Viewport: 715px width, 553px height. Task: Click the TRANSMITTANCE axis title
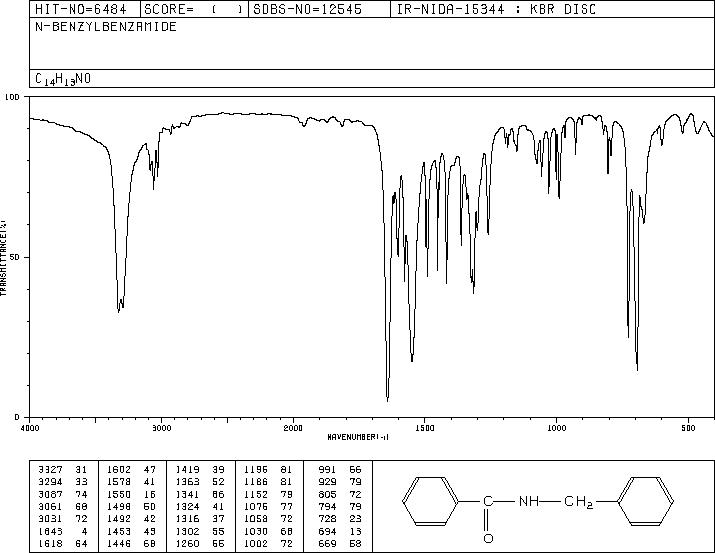point(3,257)
